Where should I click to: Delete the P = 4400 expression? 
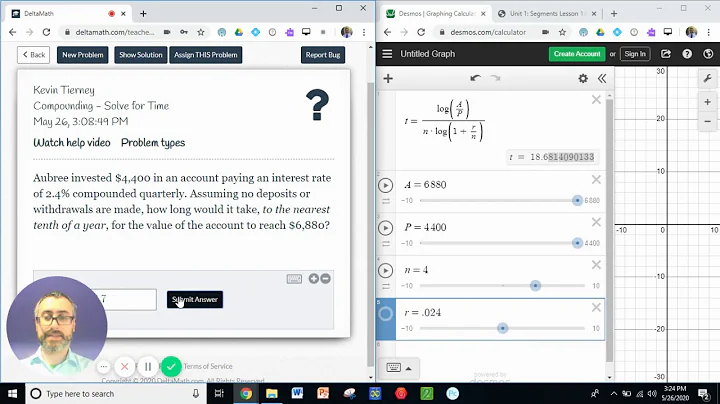596,222
